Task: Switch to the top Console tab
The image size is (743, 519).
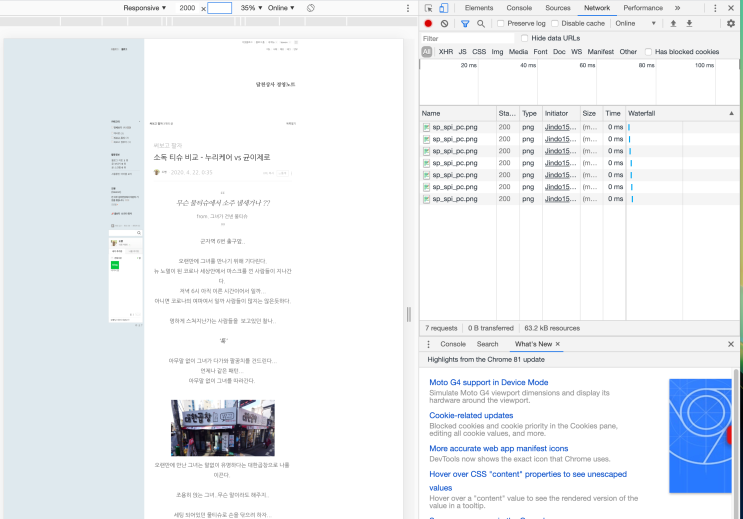Action: click(x=519, y=8)
